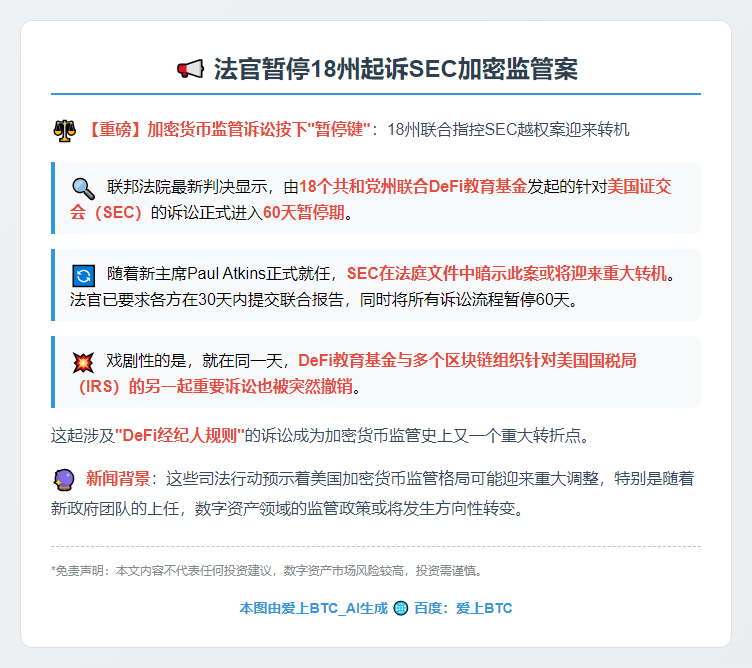The image size is (752, 668).
Task: Click red phrase "DeFi经纪人规则"
Action: pos(180,435)
